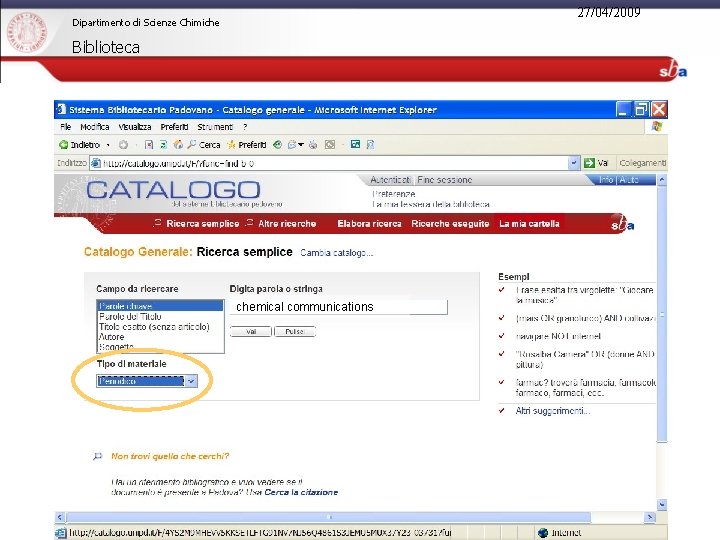Click the blue picture toolbar icon
The image size is (720, 540).
(x=355, y=144)
